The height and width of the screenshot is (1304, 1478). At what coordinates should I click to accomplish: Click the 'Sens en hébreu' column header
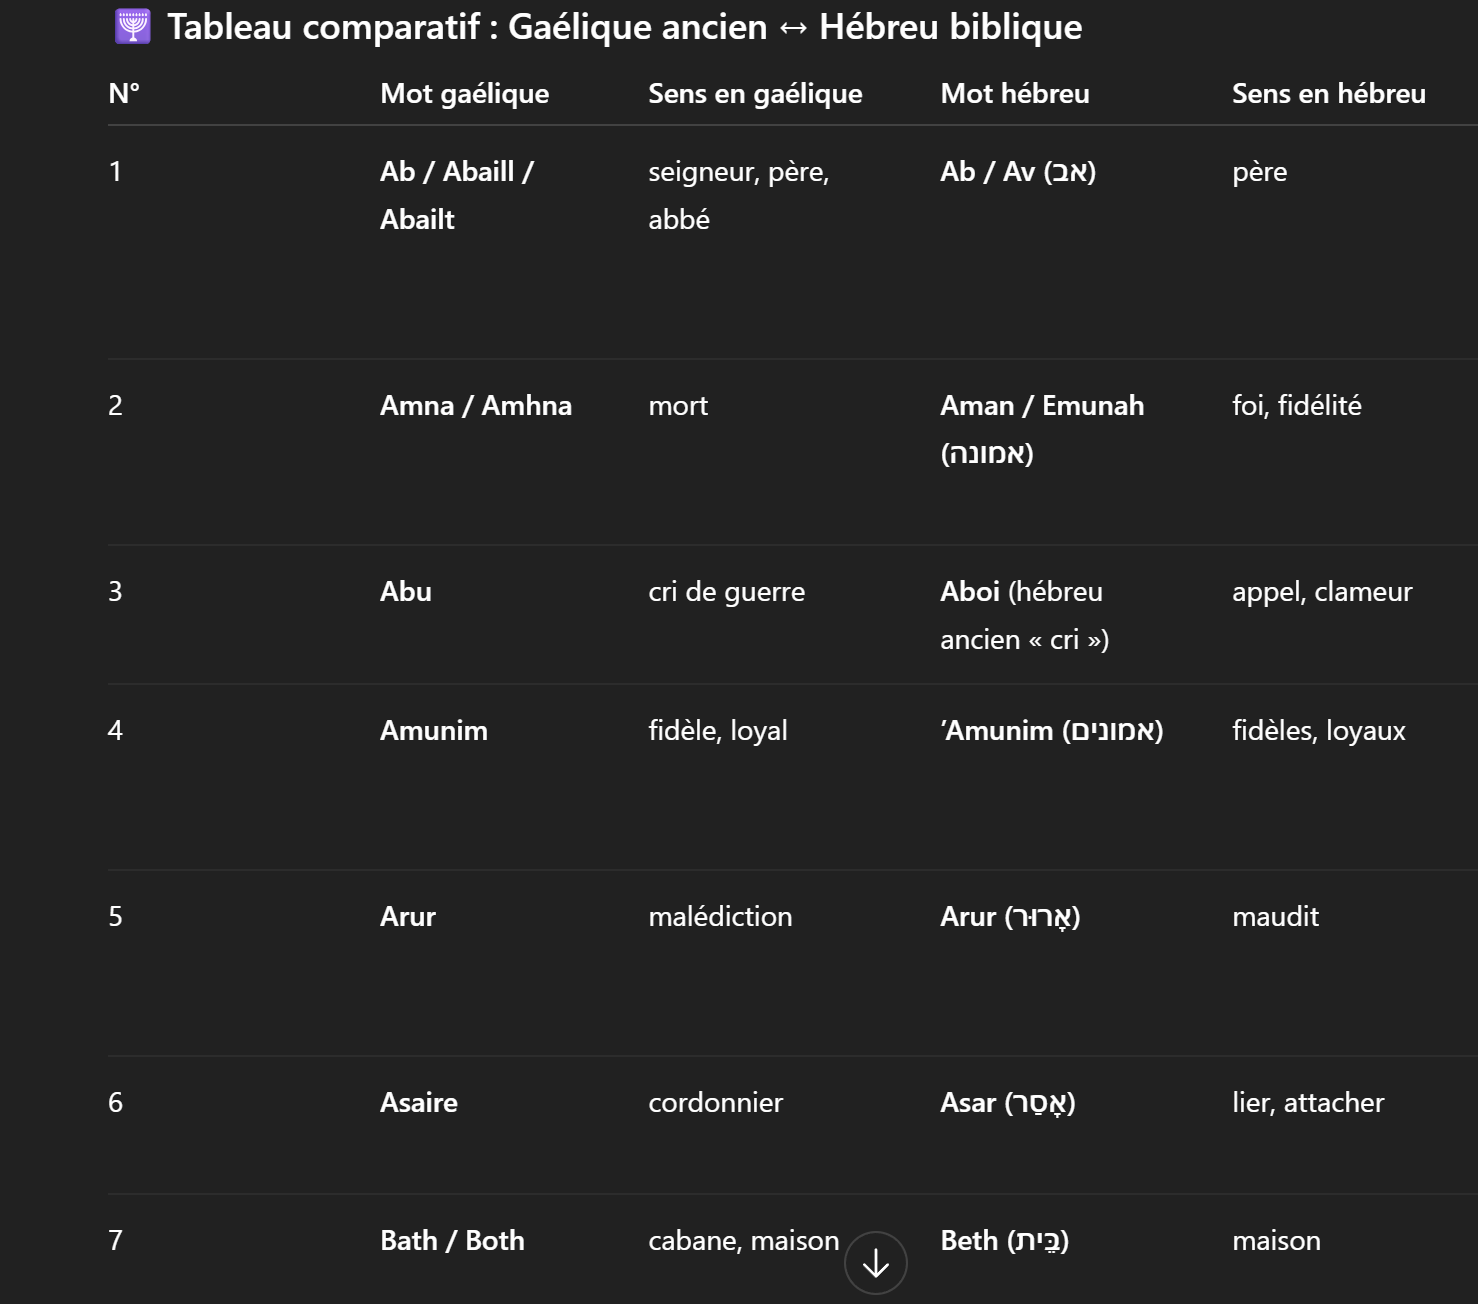coord(1328,94)
